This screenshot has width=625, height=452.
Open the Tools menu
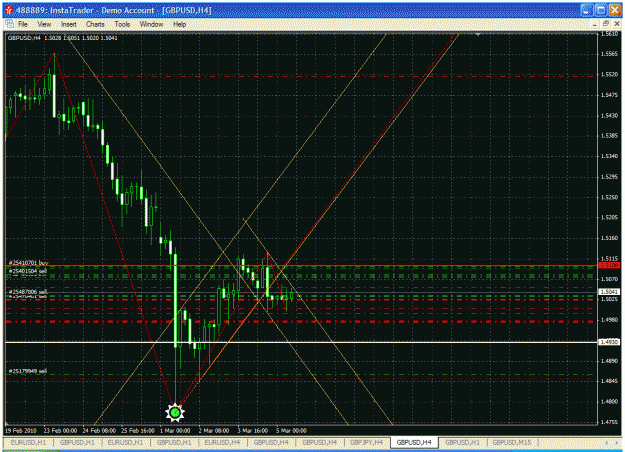pos(122,24)
